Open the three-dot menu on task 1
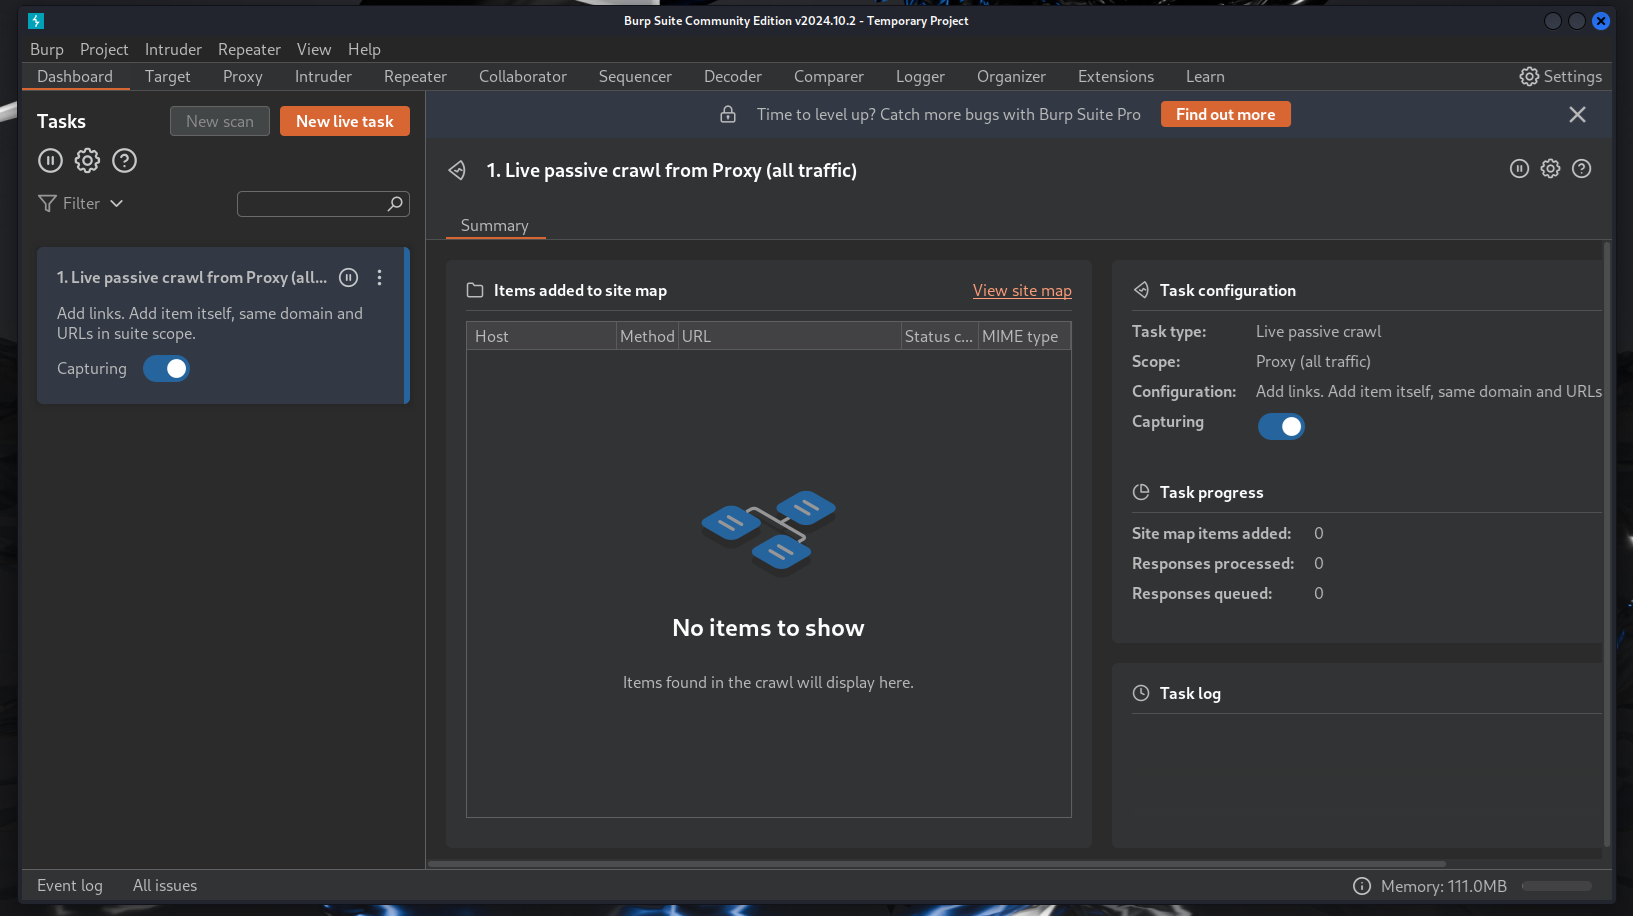Screen dimensions: 1633x916 pos(380,277)
